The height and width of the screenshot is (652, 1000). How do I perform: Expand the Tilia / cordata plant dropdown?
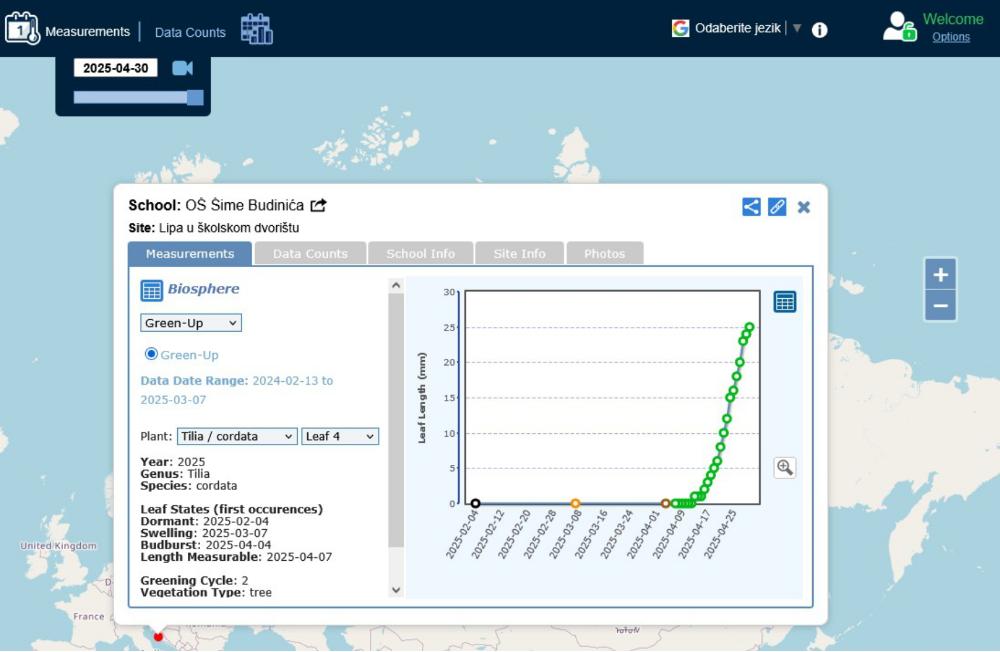[237, 436]
